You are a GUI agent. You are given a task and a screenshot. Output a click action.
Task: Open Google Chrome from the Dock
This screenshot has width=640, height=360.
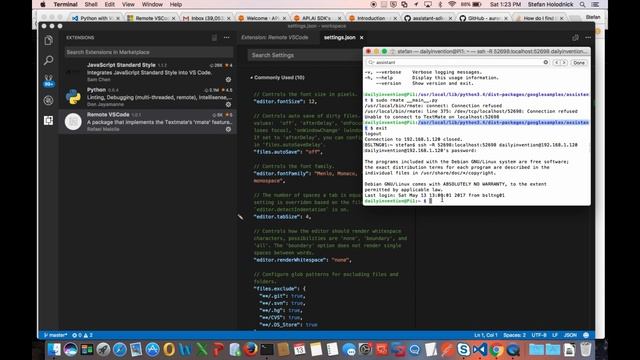point(496,349)
